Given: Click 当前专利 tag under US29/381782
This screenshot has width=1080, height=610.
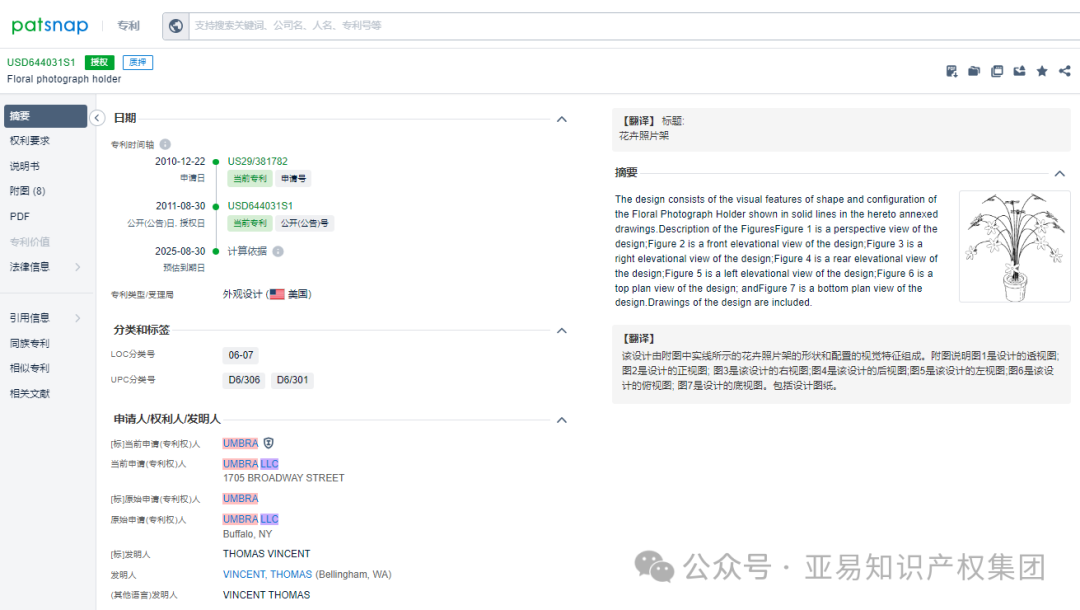Looking at the screenshot, I should click(x=249, y=178).
